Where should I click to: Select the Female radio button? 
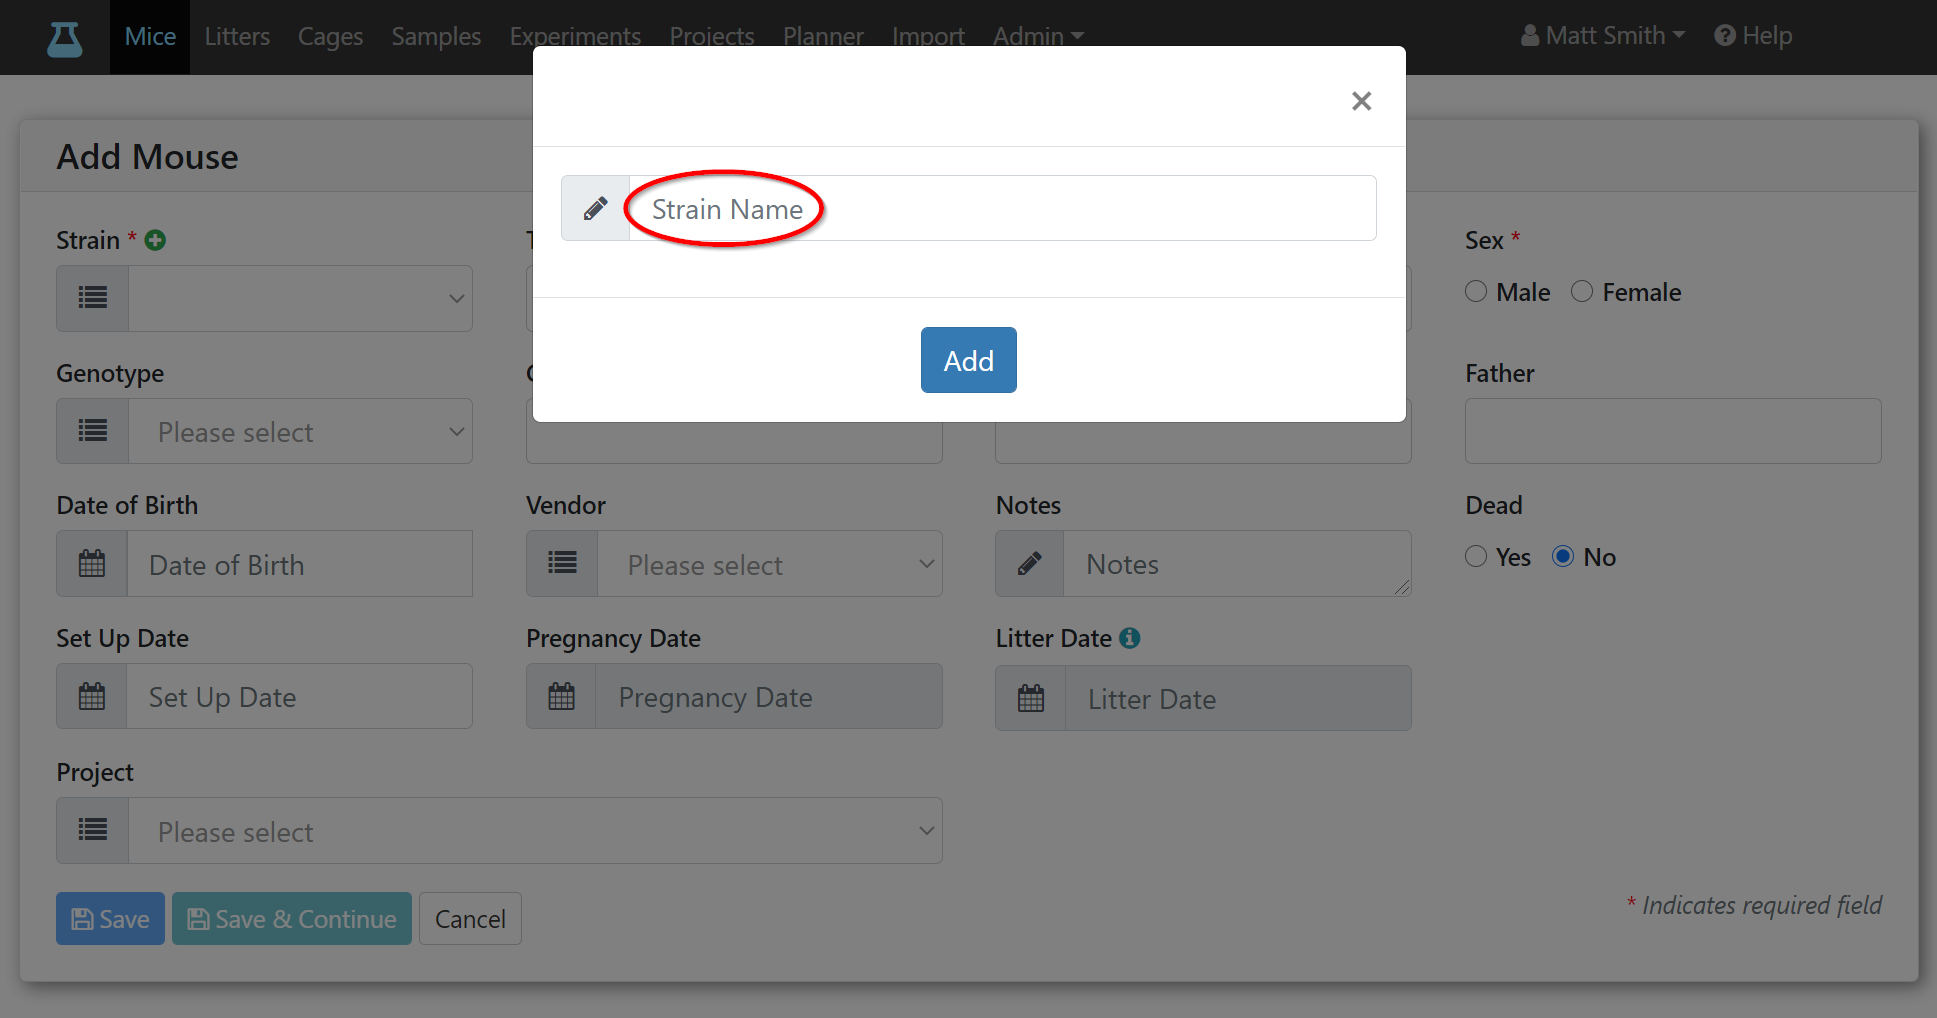(x=1582, y=291)
